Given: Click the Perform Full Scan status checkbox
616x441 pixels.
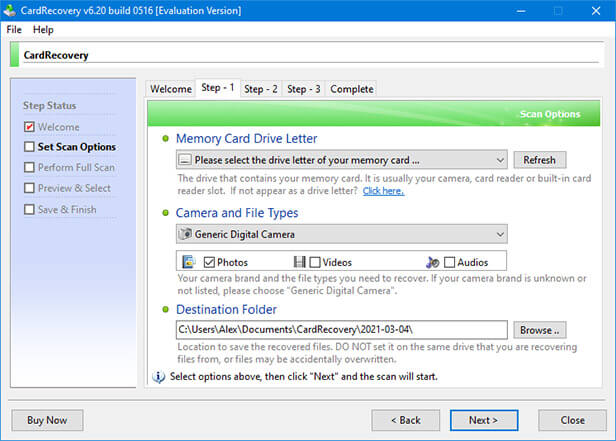Looking at the screenshot, I should tap(29, 167).
